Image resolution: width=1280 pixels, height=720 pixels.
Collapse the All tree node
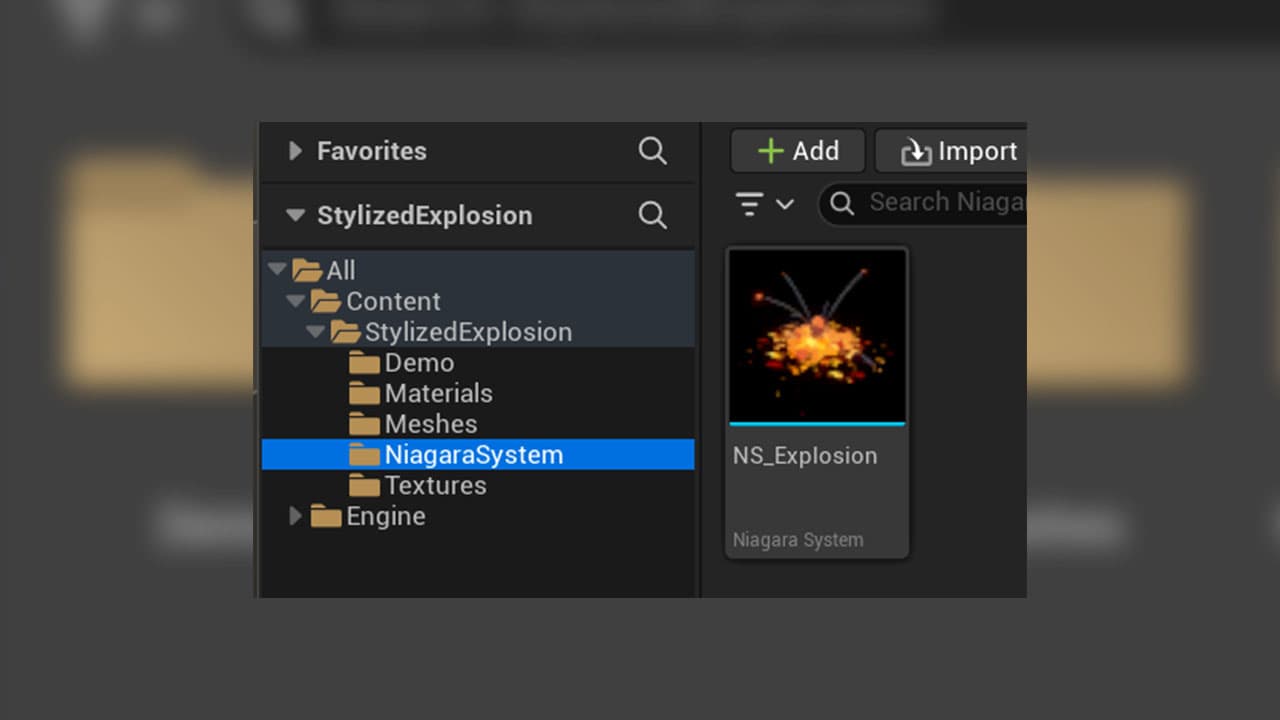277,270
